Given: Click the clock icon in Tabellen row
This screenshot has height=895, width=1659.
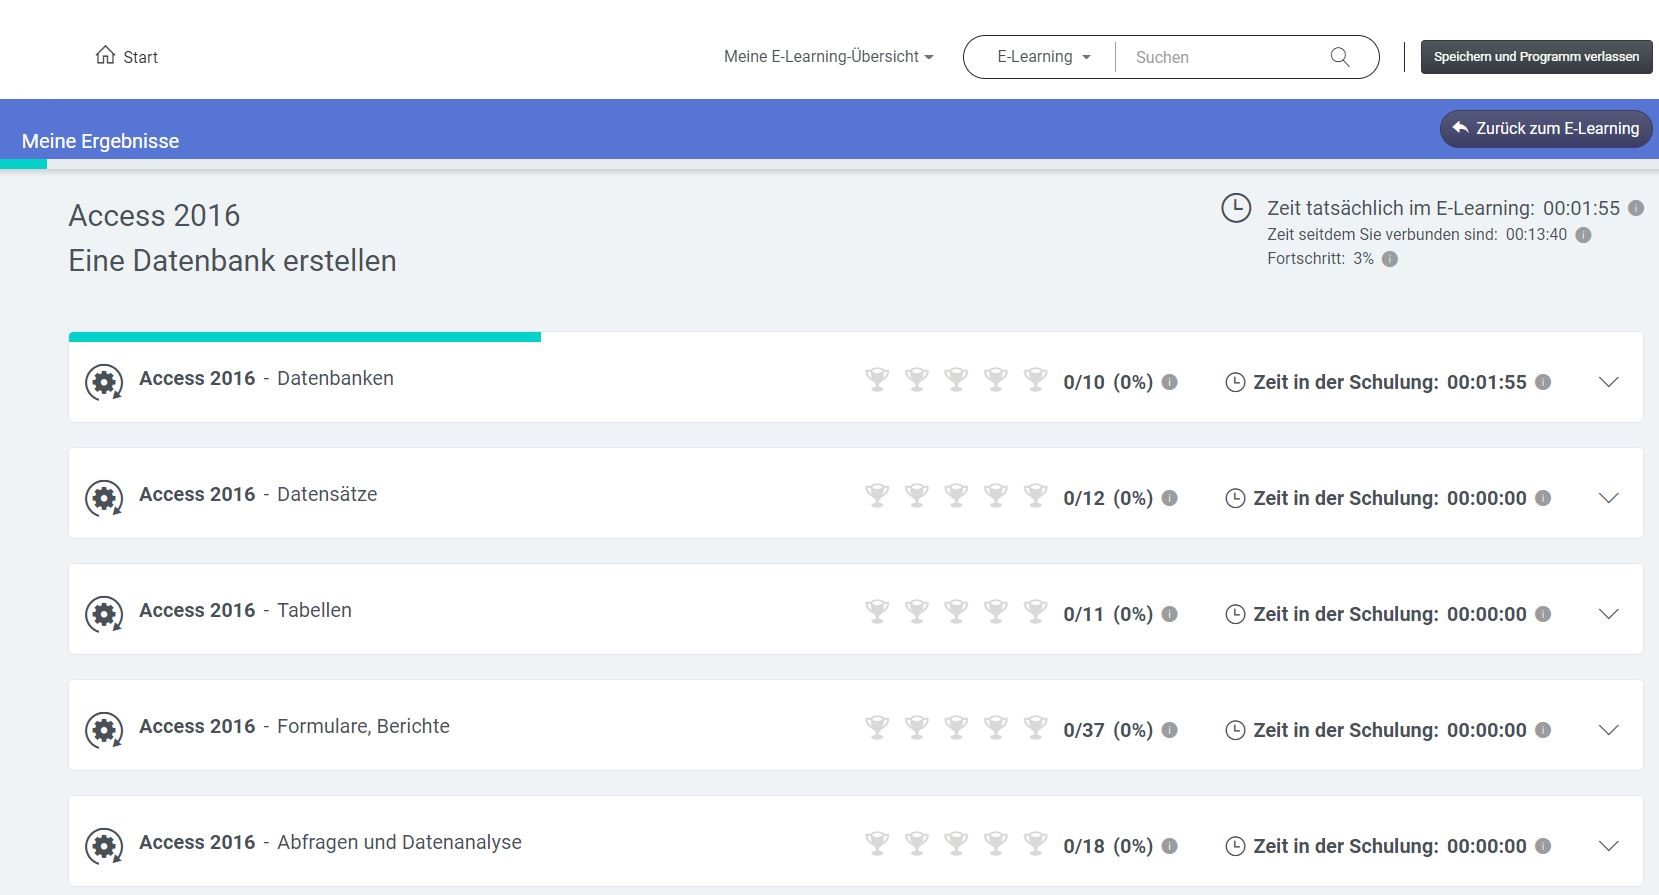Looking at the screenshot, I should (x=1235, y=614).
